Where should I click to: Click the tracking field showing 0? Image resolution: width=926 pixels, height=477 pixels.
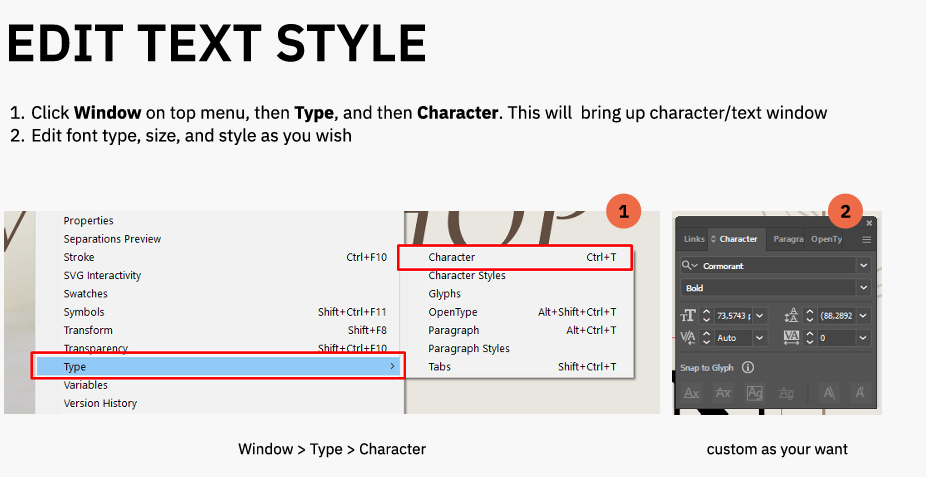coord(837,338)
